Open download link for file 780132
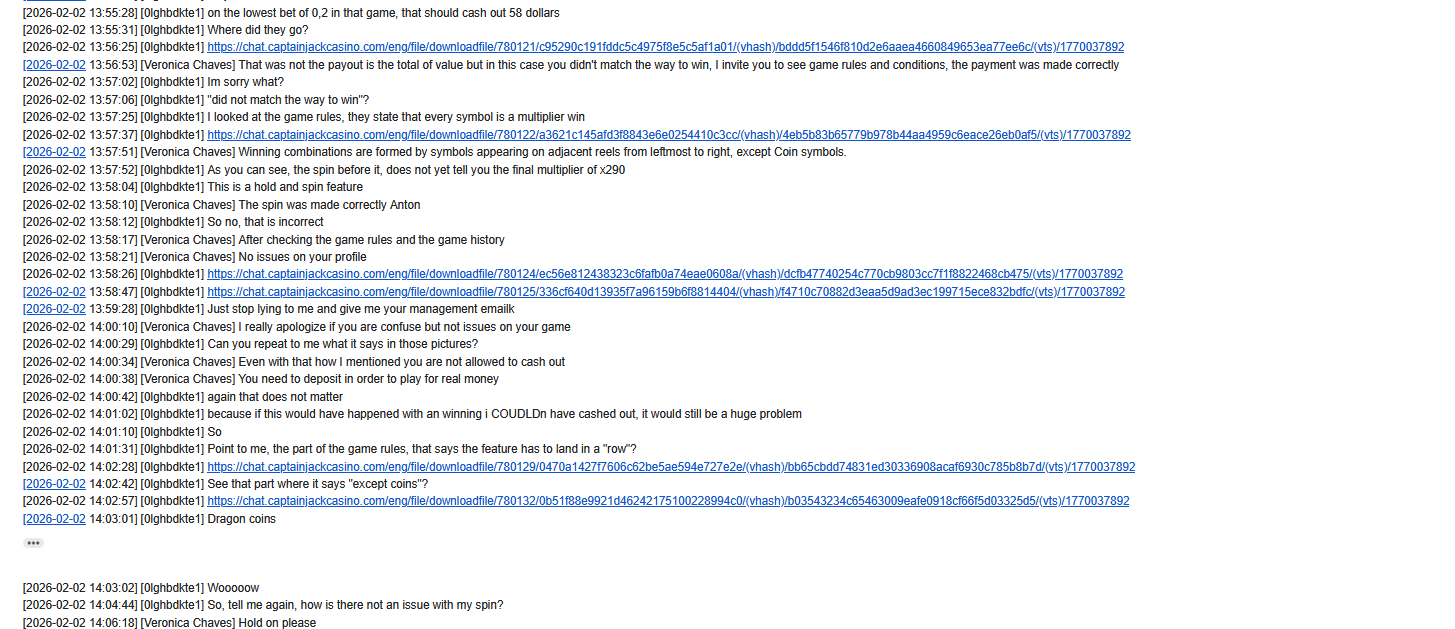This screenshot has width=1455, height=629. point(668,501)
